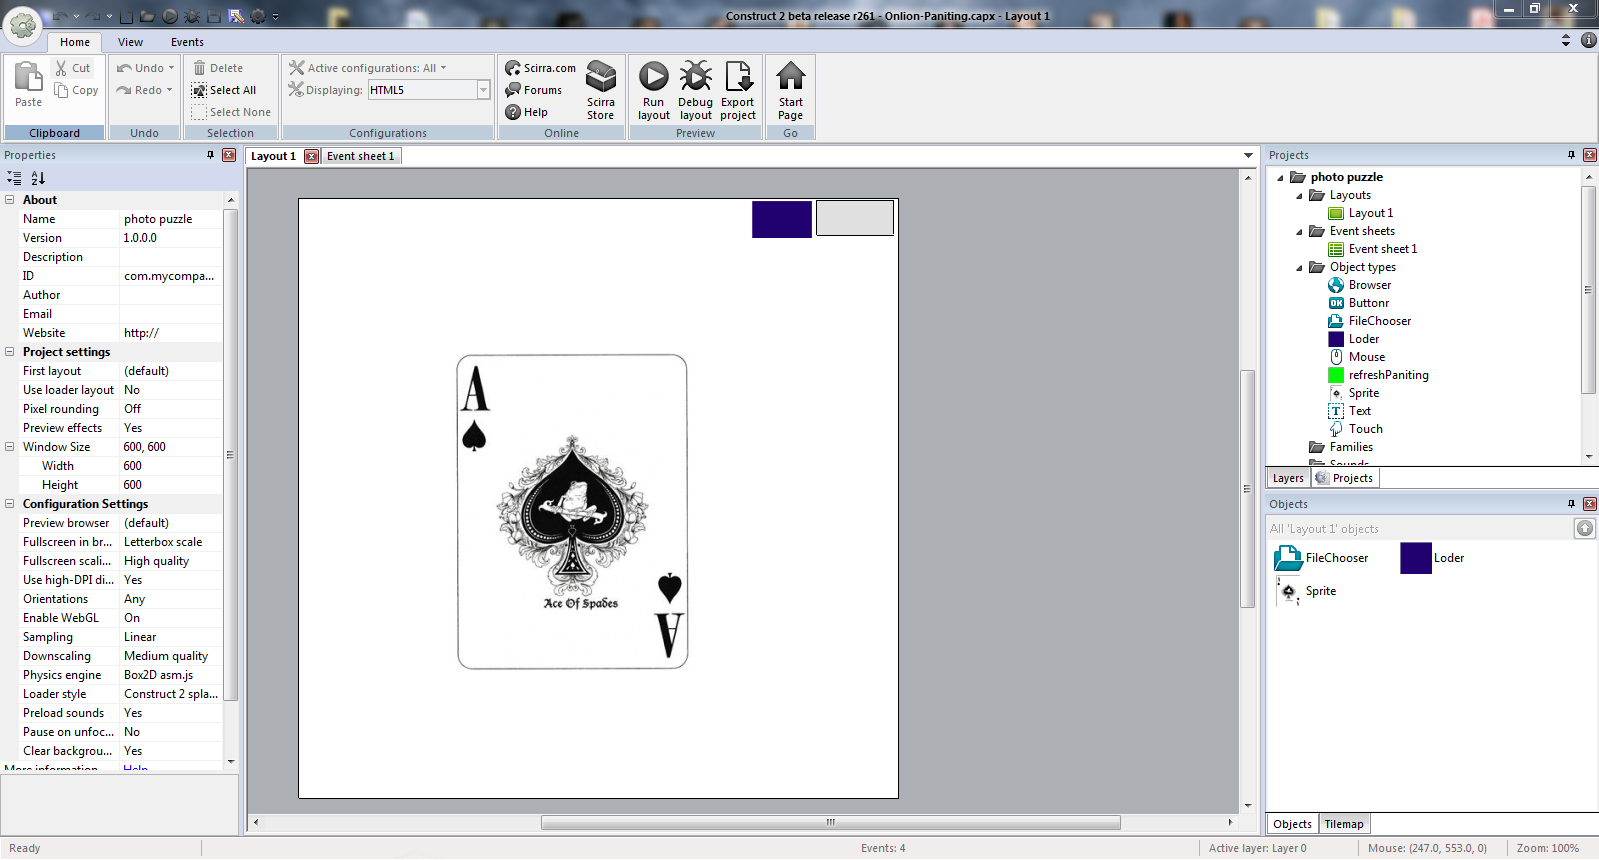Collapse the Configuration Settings section

coord(10,504)
